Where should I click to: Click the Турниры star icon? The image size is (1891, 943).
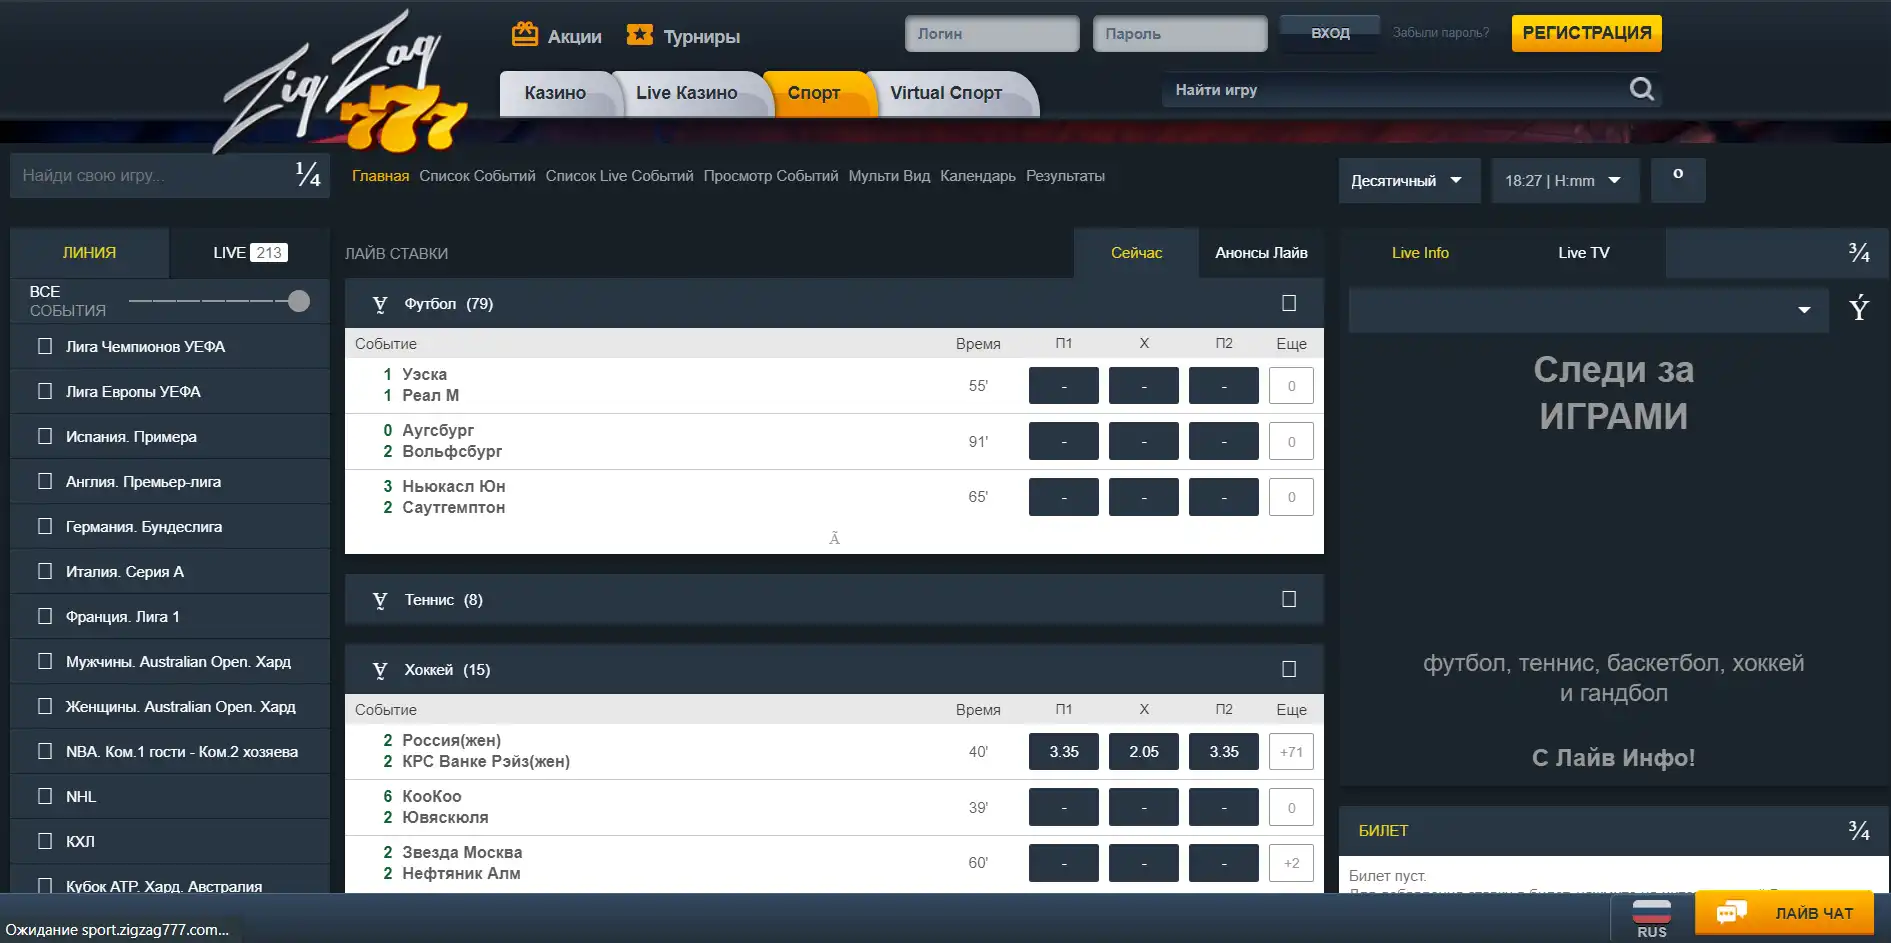pos(639,35)
